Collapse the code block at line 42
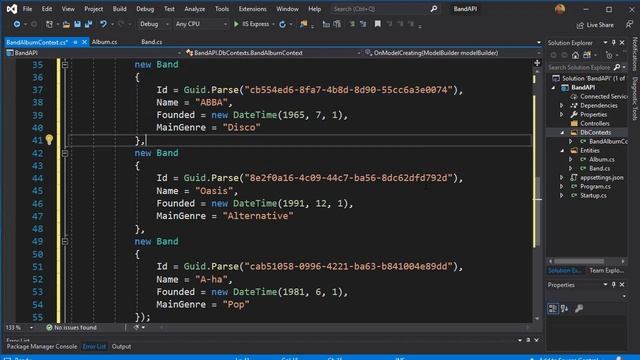Viewport: 640px width, 360px height. pos(65,153)
